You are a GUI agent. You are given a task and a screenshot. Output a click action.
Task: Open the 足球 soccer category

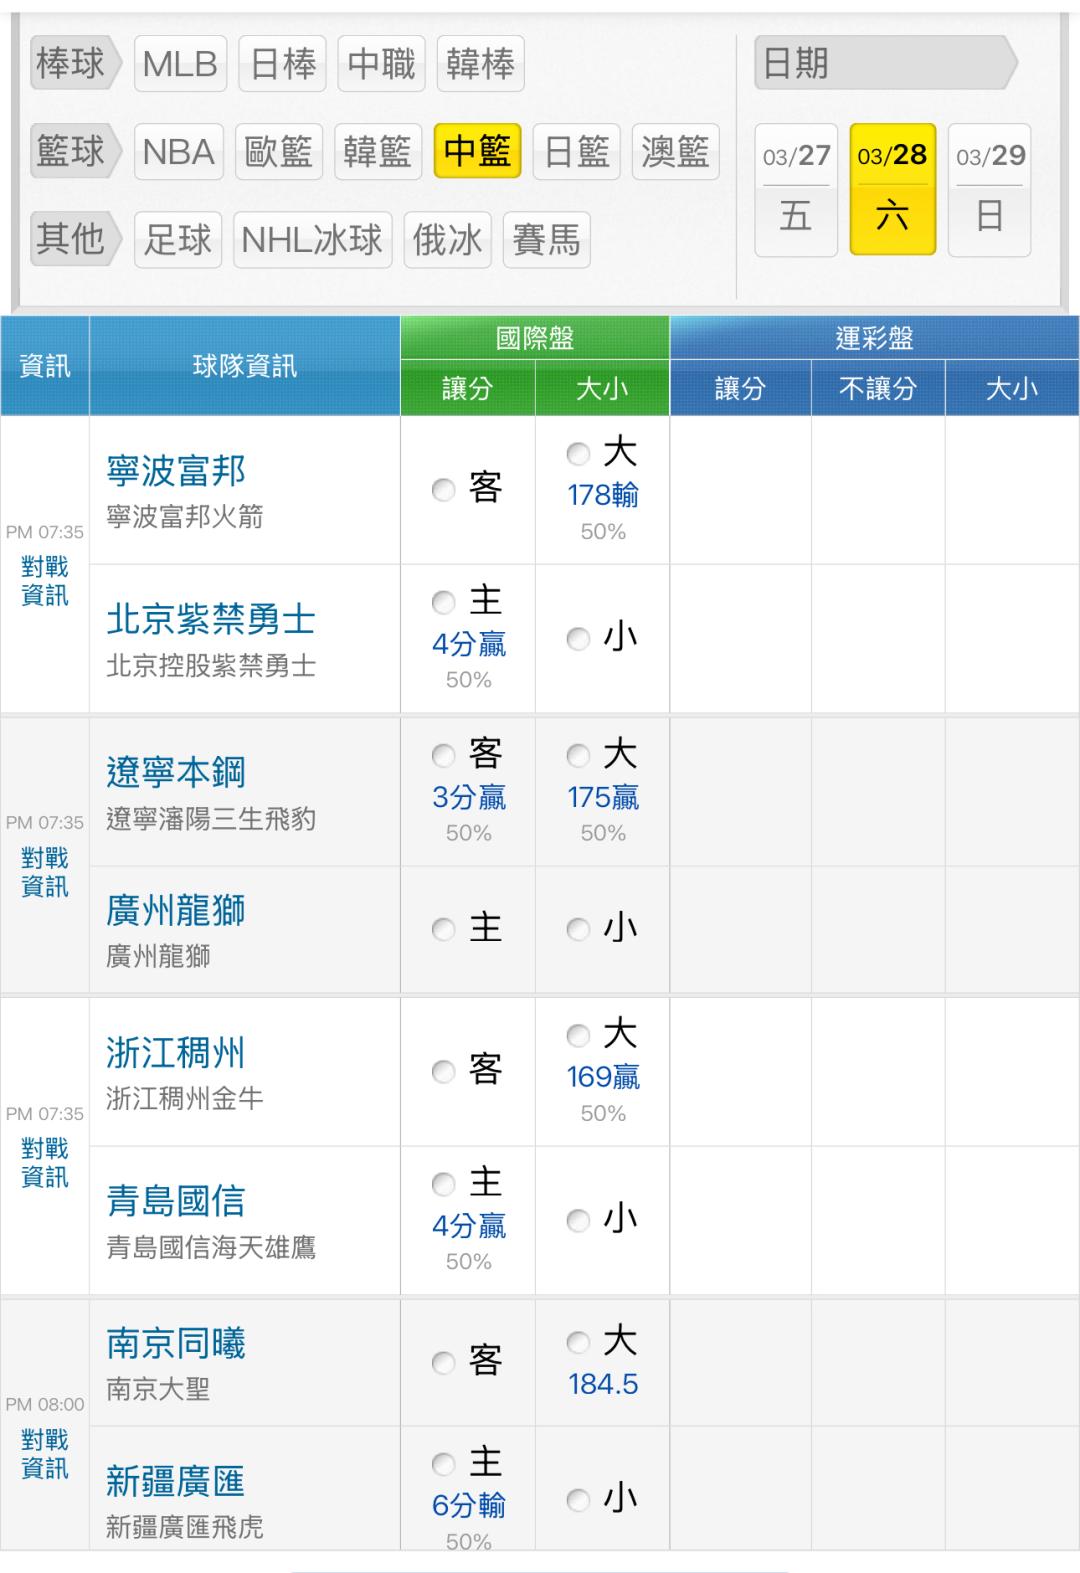coord(178,240)
